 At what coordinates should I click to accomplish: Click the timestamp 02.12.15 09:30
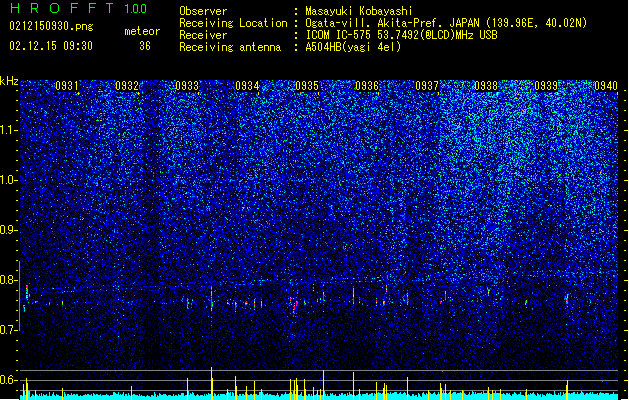(51, 46)
